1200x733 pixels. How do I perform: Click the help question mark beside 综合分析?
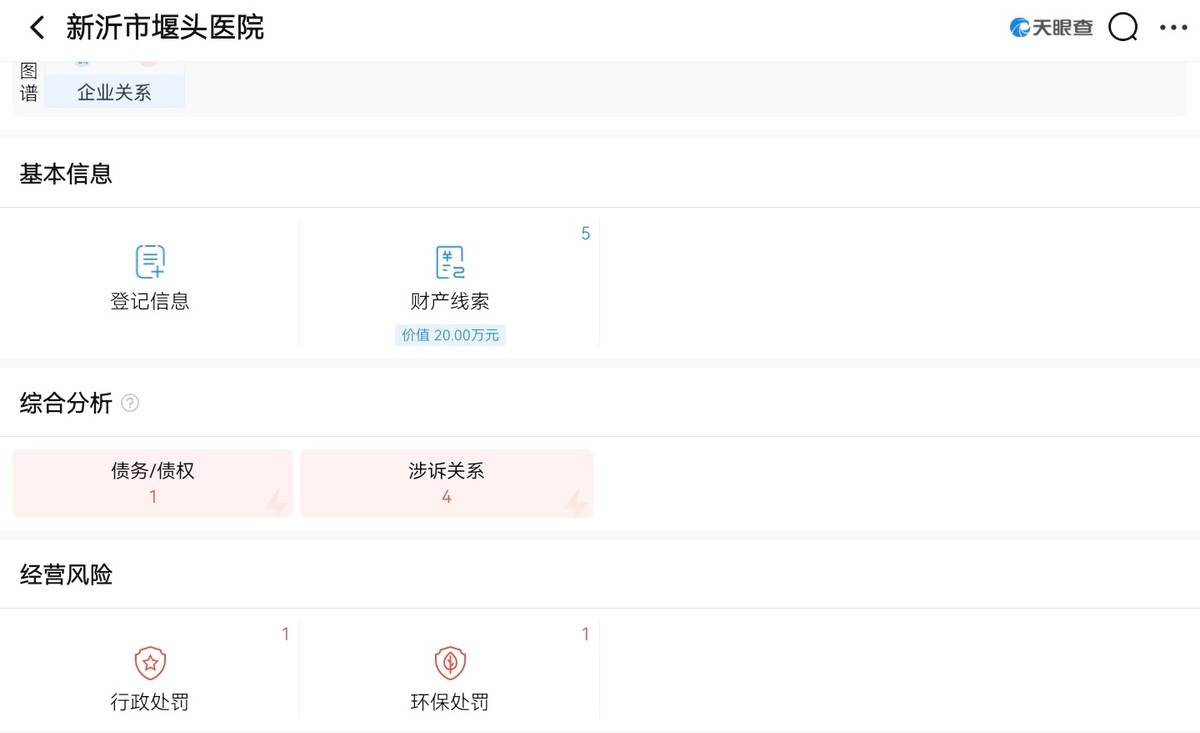(x=129, y=403)
